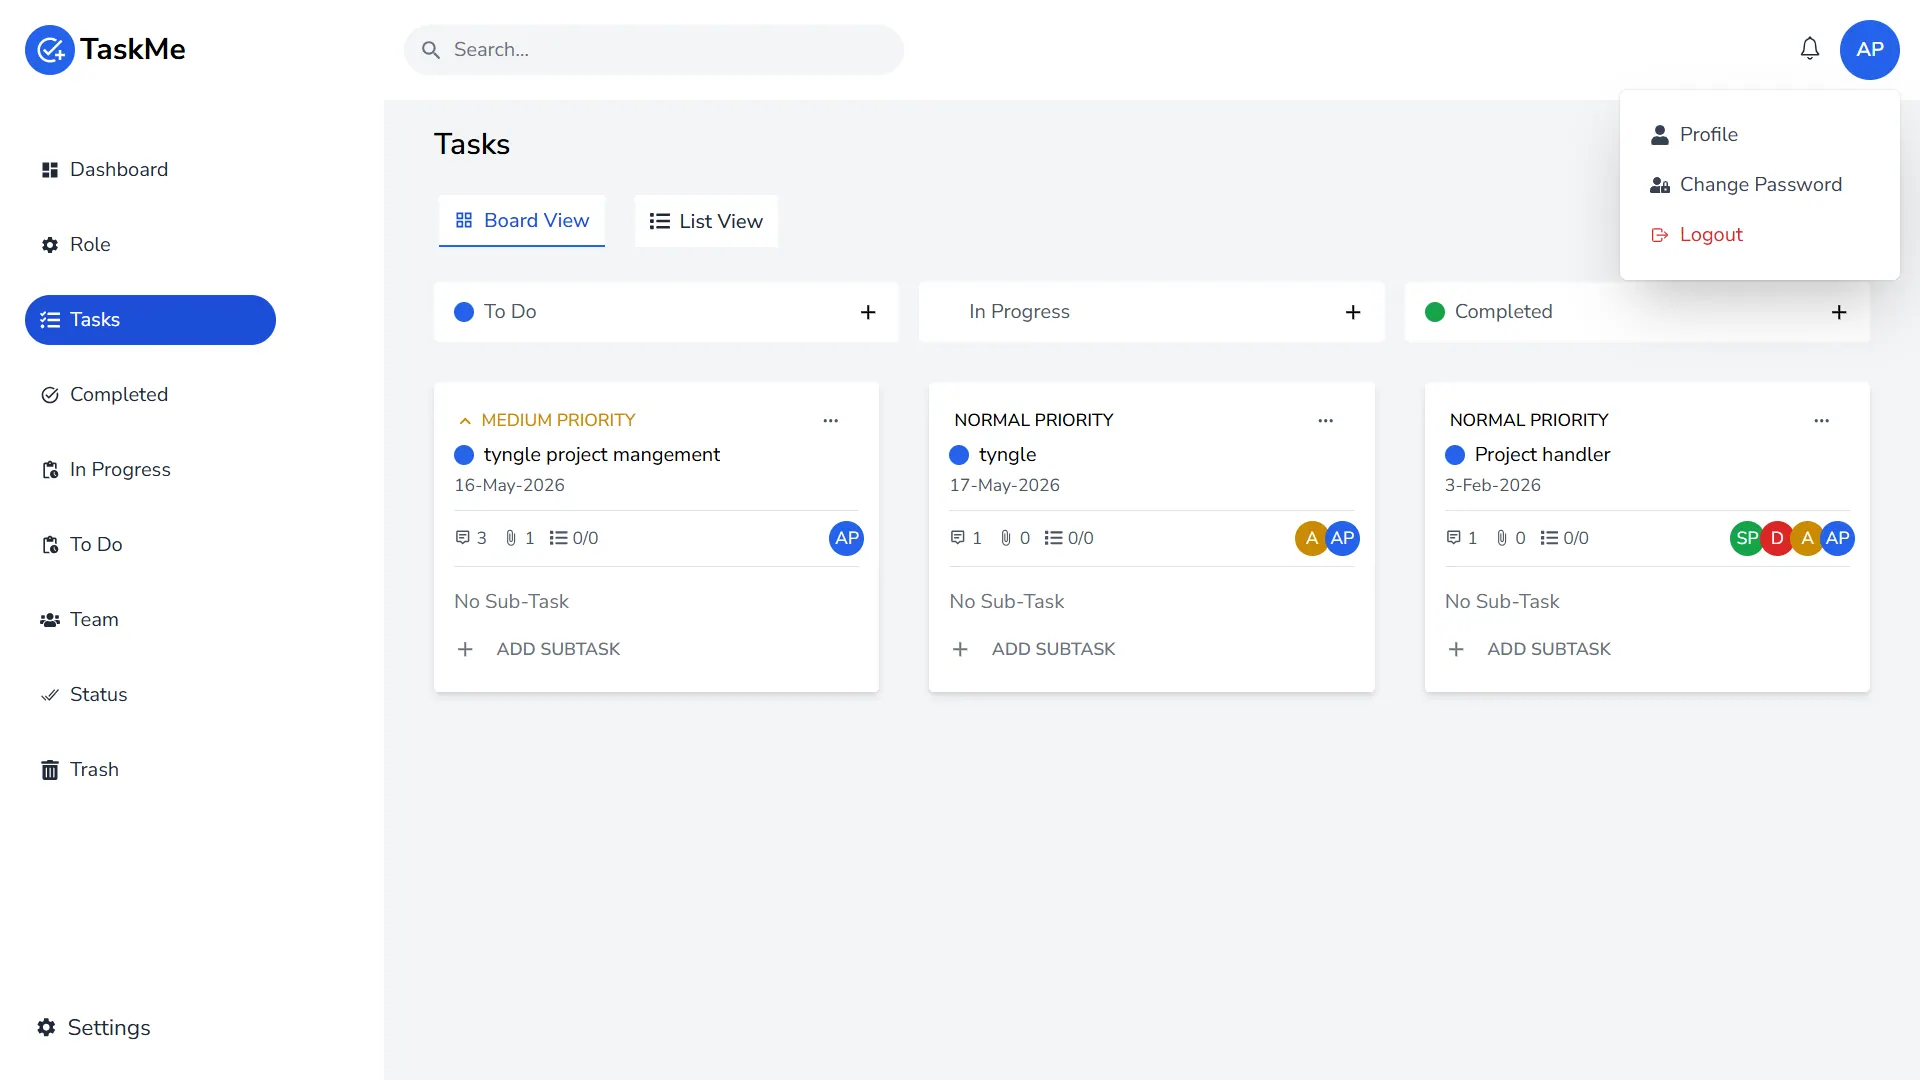This screenshot has height=1080, width=1920.
Task: Open notifications bell
Action: point(1809,49)
